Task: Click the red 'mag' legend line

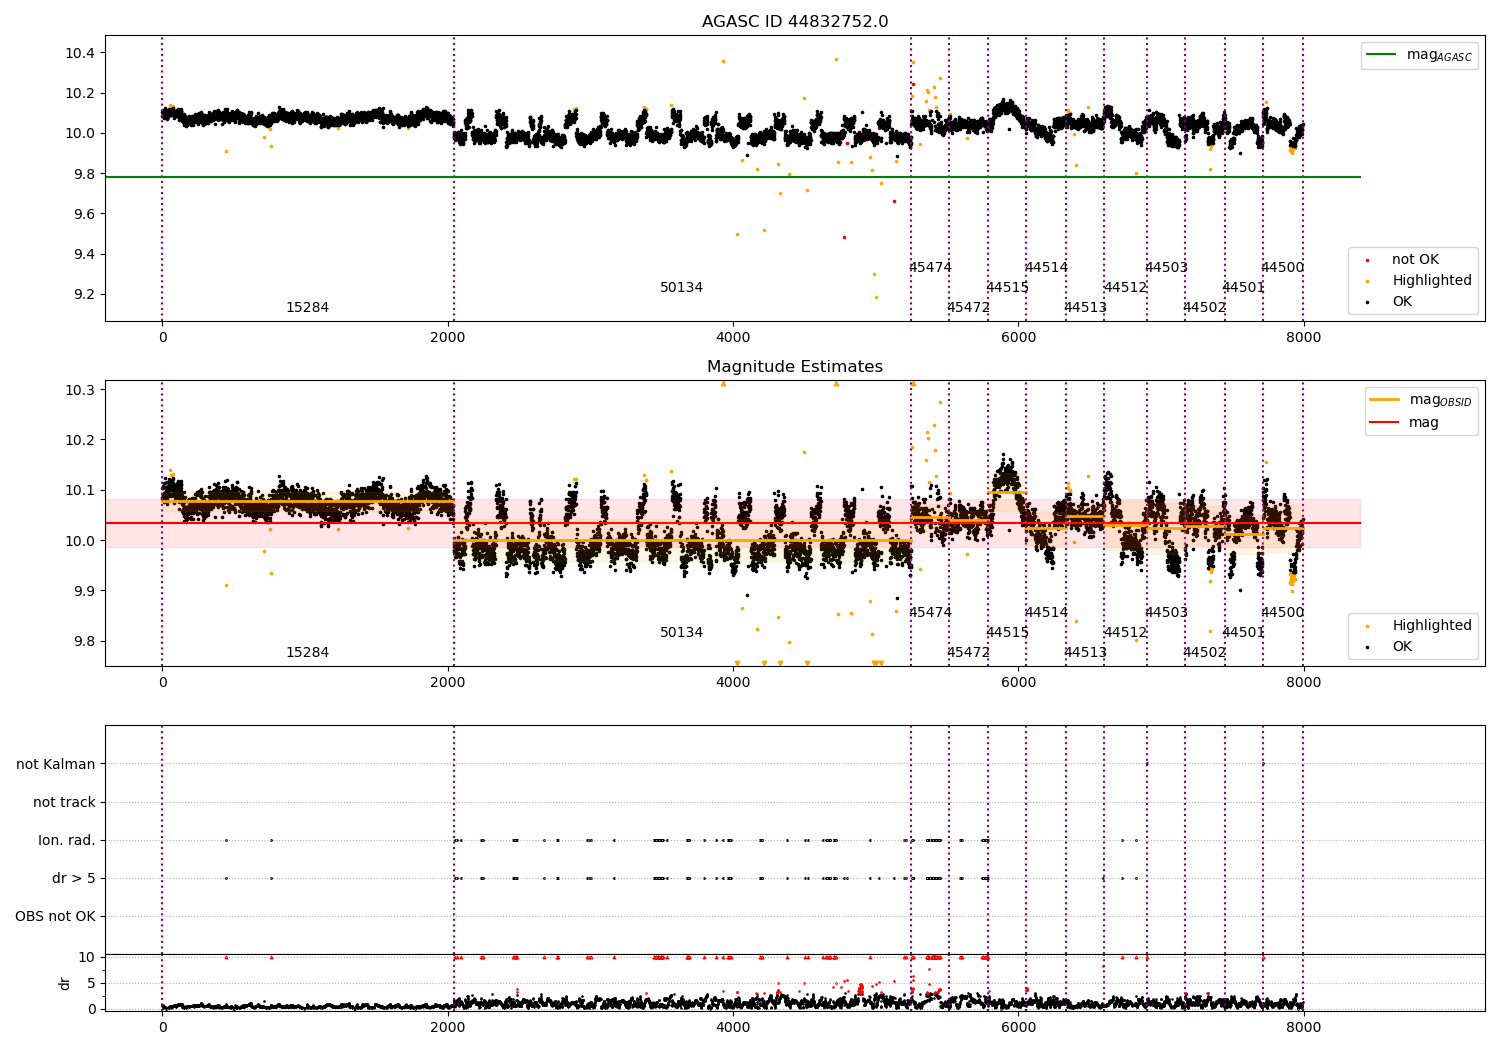Action: (x=1385, y=422)
